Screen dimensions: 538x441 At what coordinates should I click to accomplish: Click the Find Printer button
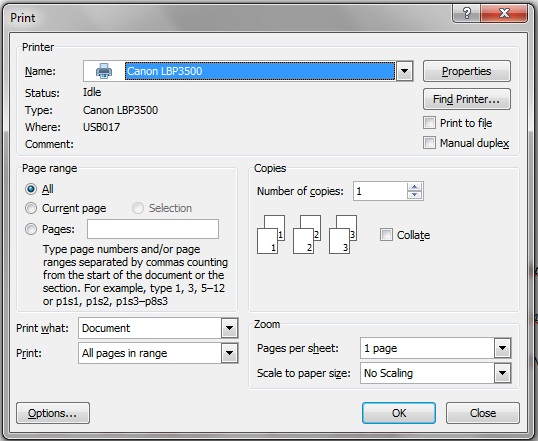467,99
